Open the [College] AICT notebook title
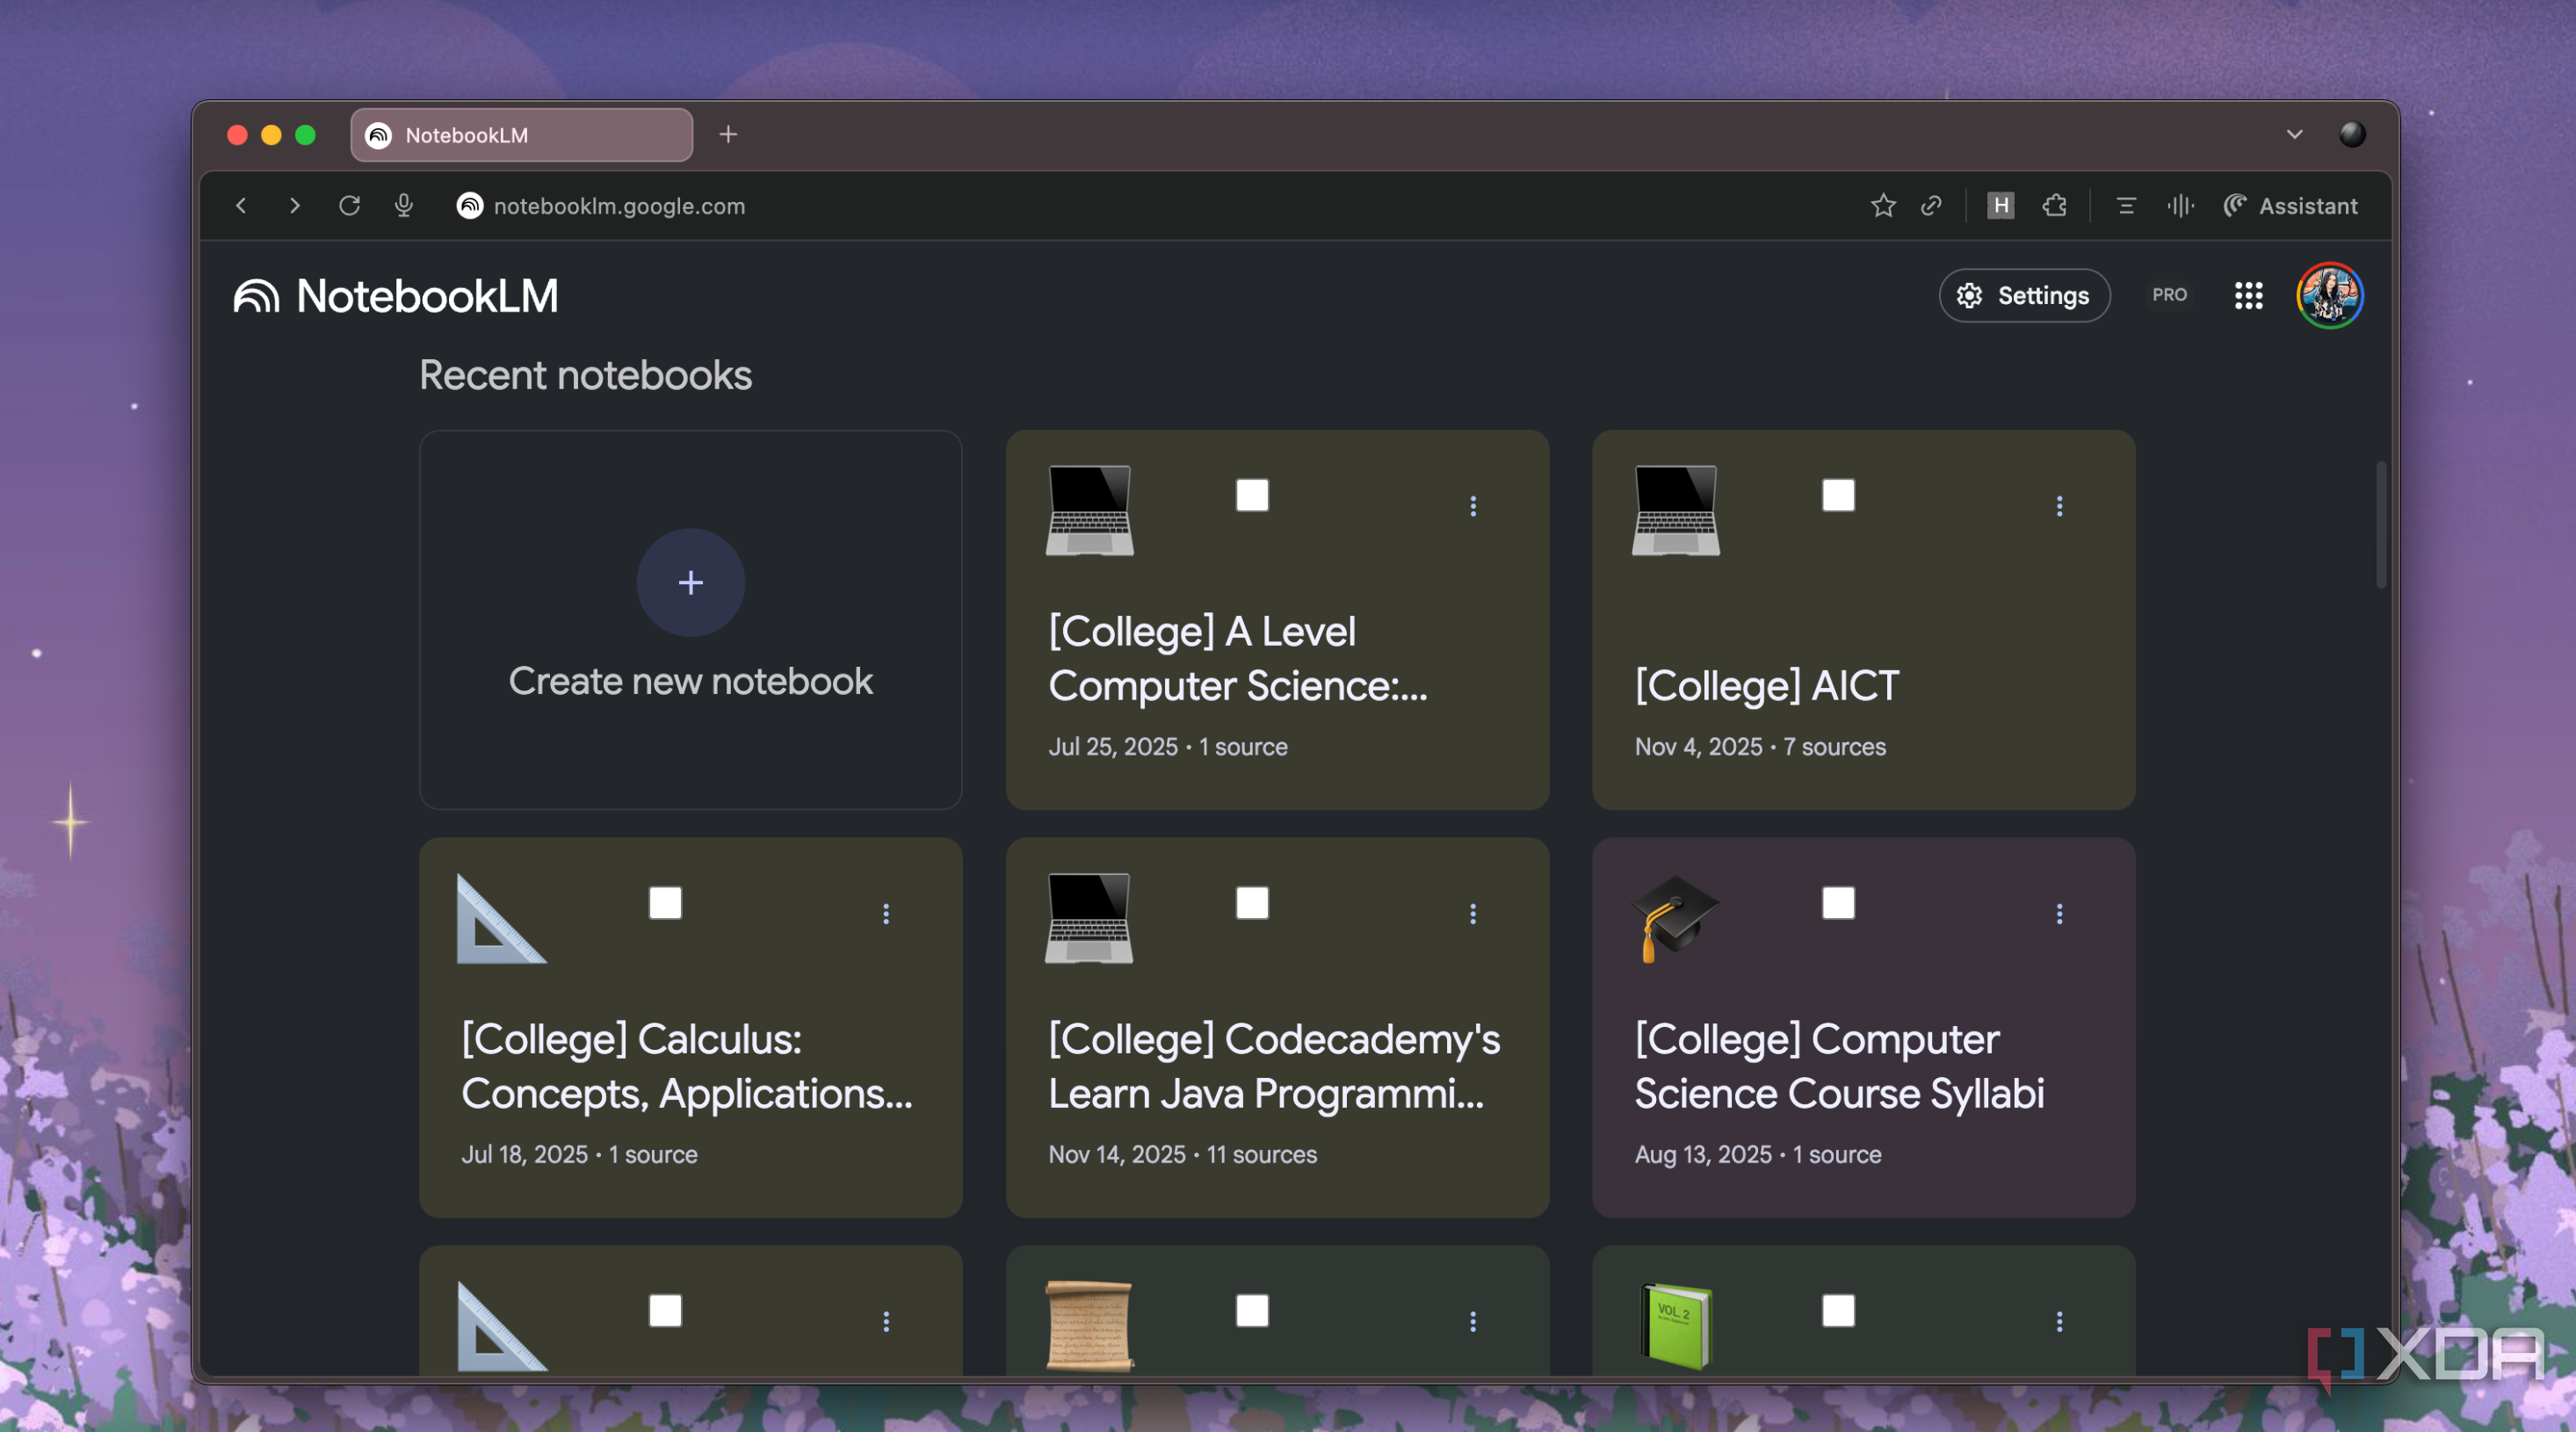This screenshot has height=1432, width=2576. (x=1766, y=686)
